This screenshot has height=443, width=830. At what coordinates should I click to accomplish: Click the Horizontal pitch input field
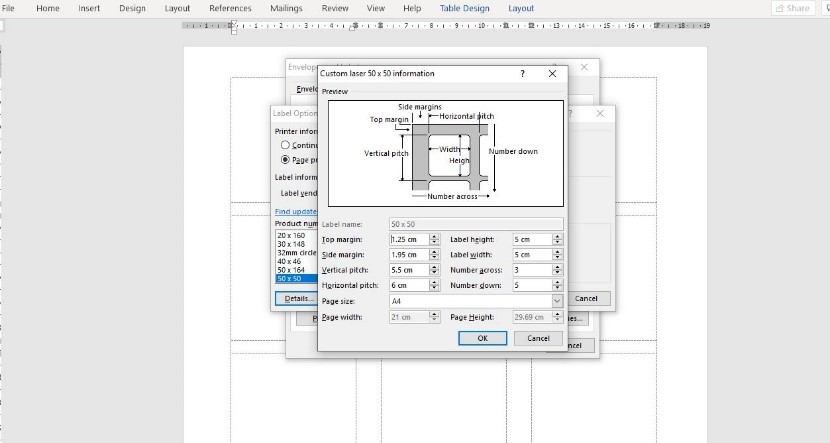pyautogui.click(x=409, y=285)
